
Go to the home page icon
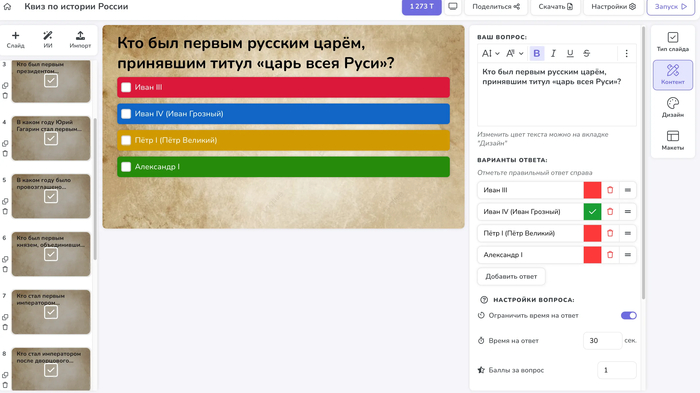[7, 7]
